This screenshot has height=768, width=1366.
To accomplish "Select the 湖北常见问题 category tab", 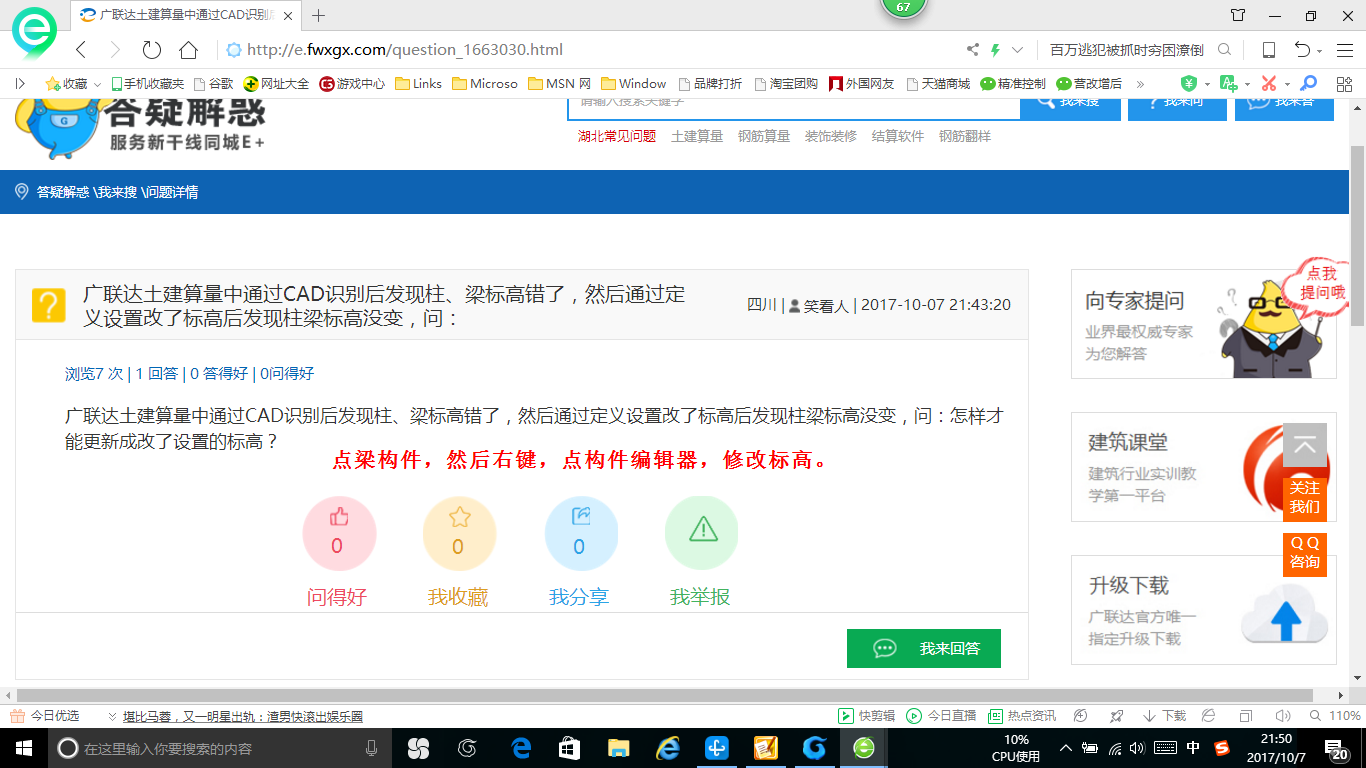I will point(617,136).
